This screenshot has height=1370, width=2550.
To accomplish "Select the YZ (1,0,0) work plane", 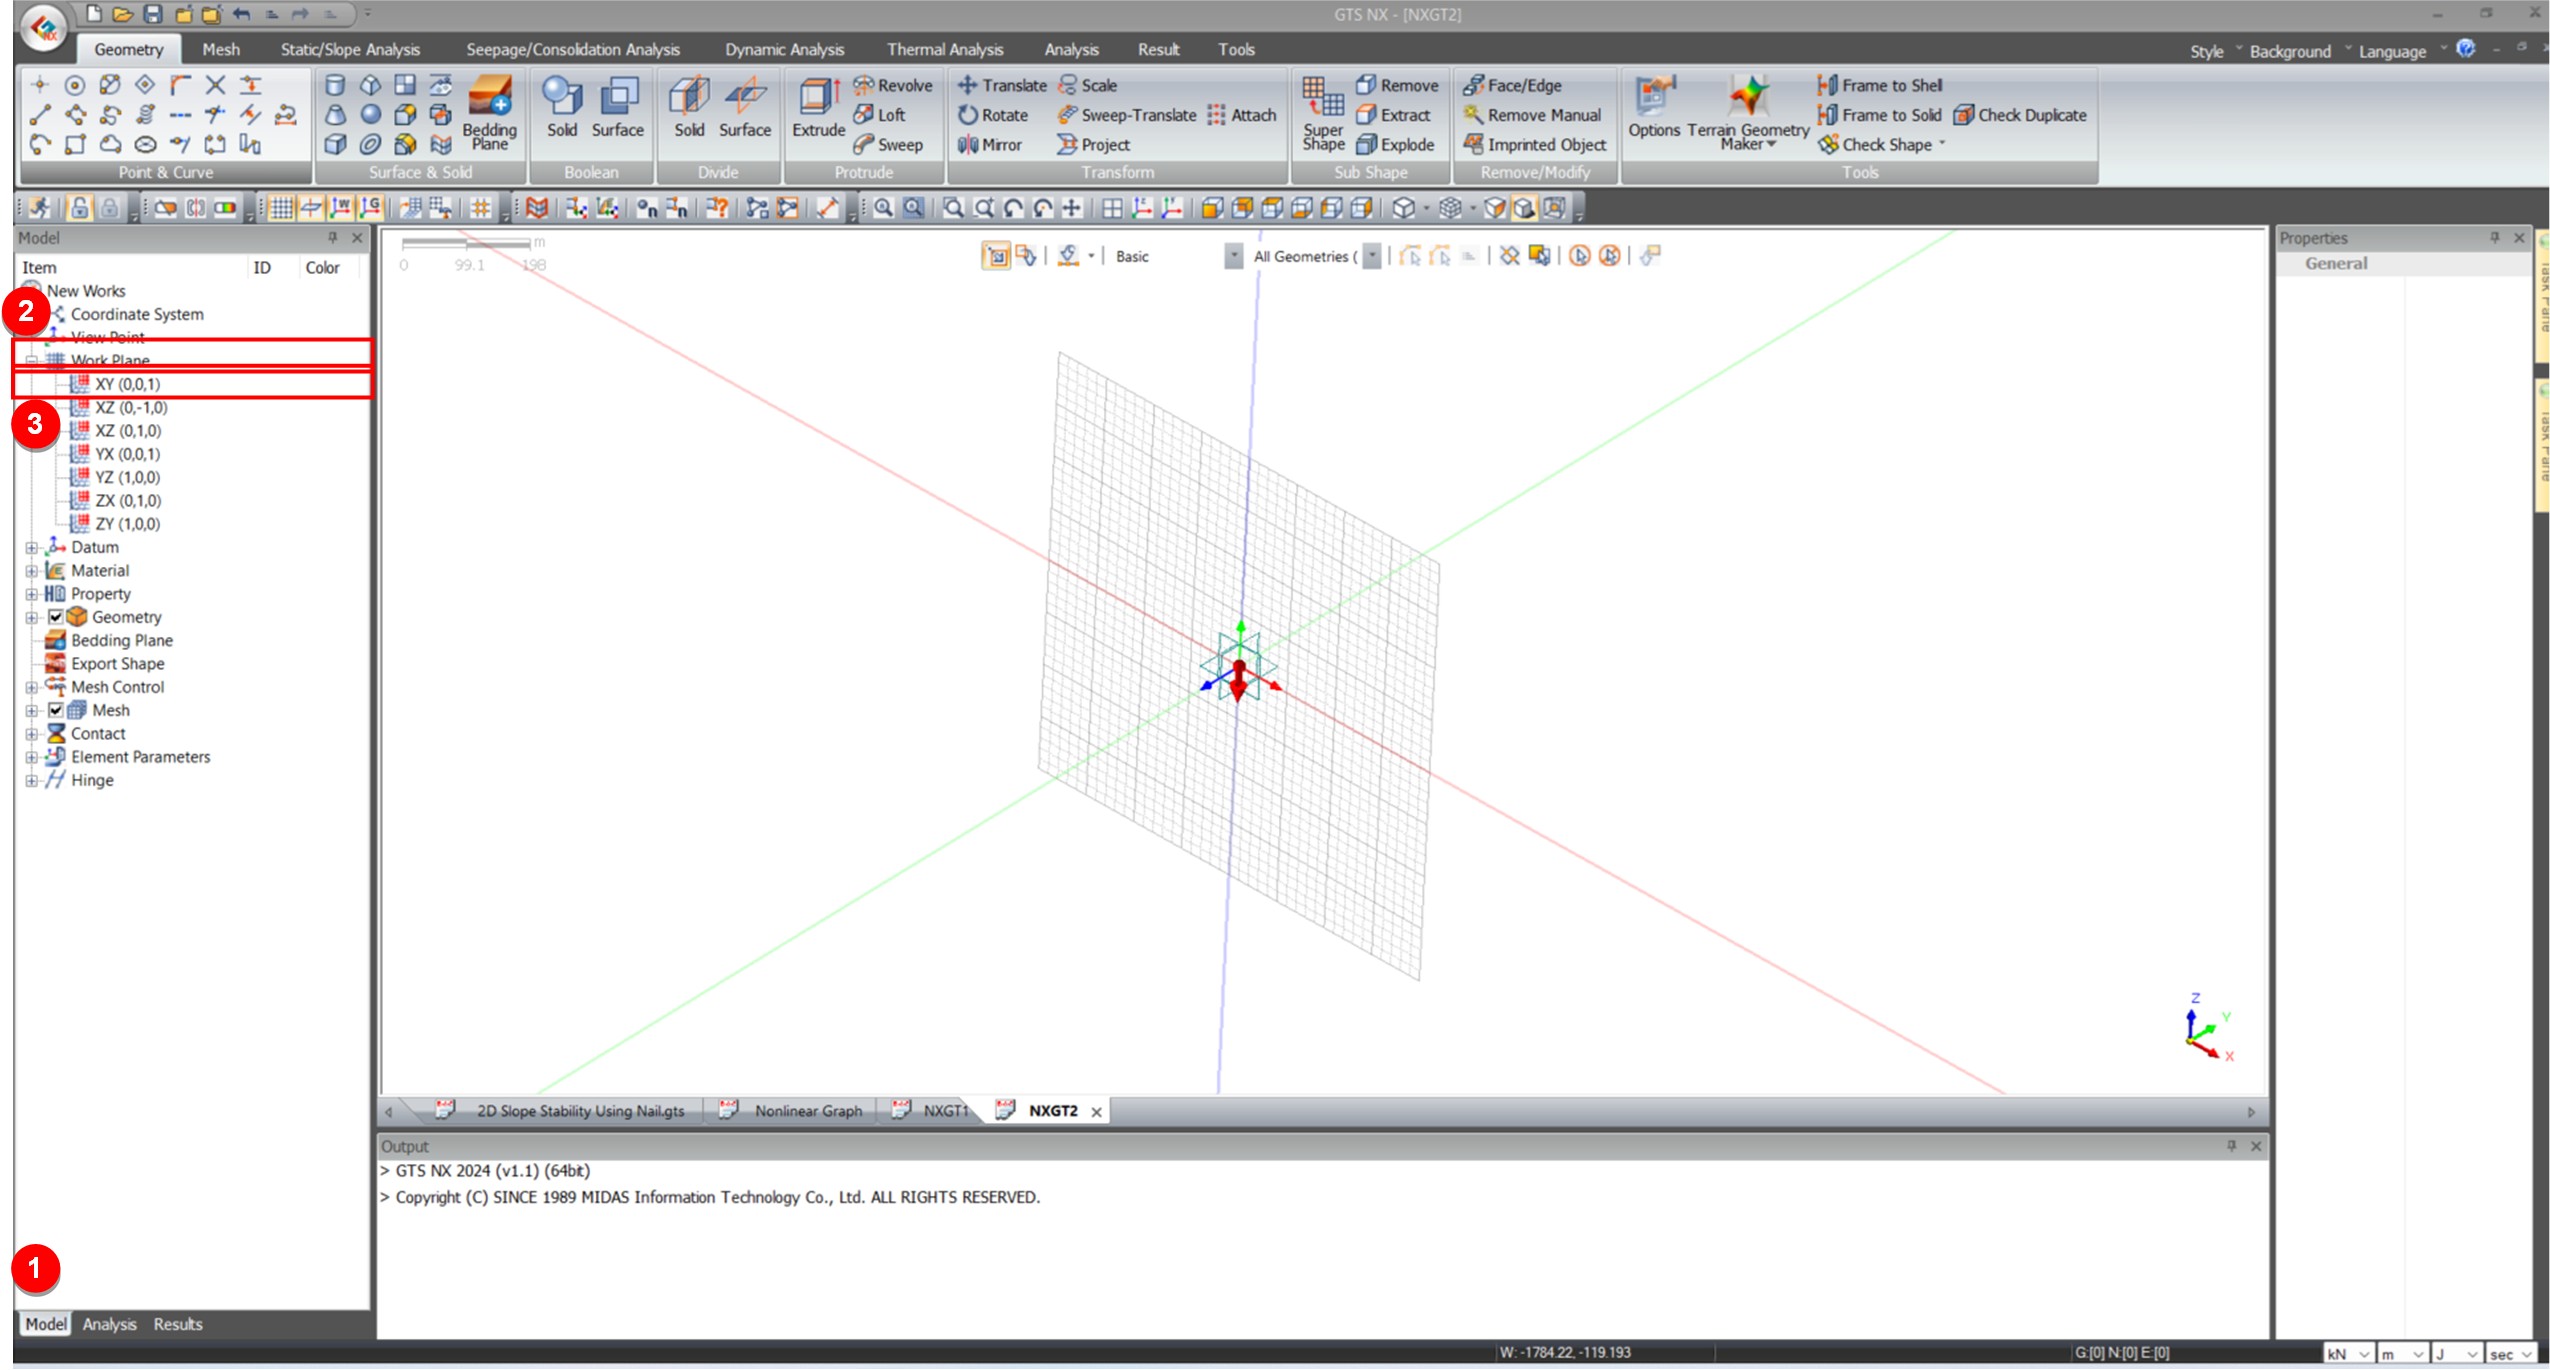I will pos(127,478).
